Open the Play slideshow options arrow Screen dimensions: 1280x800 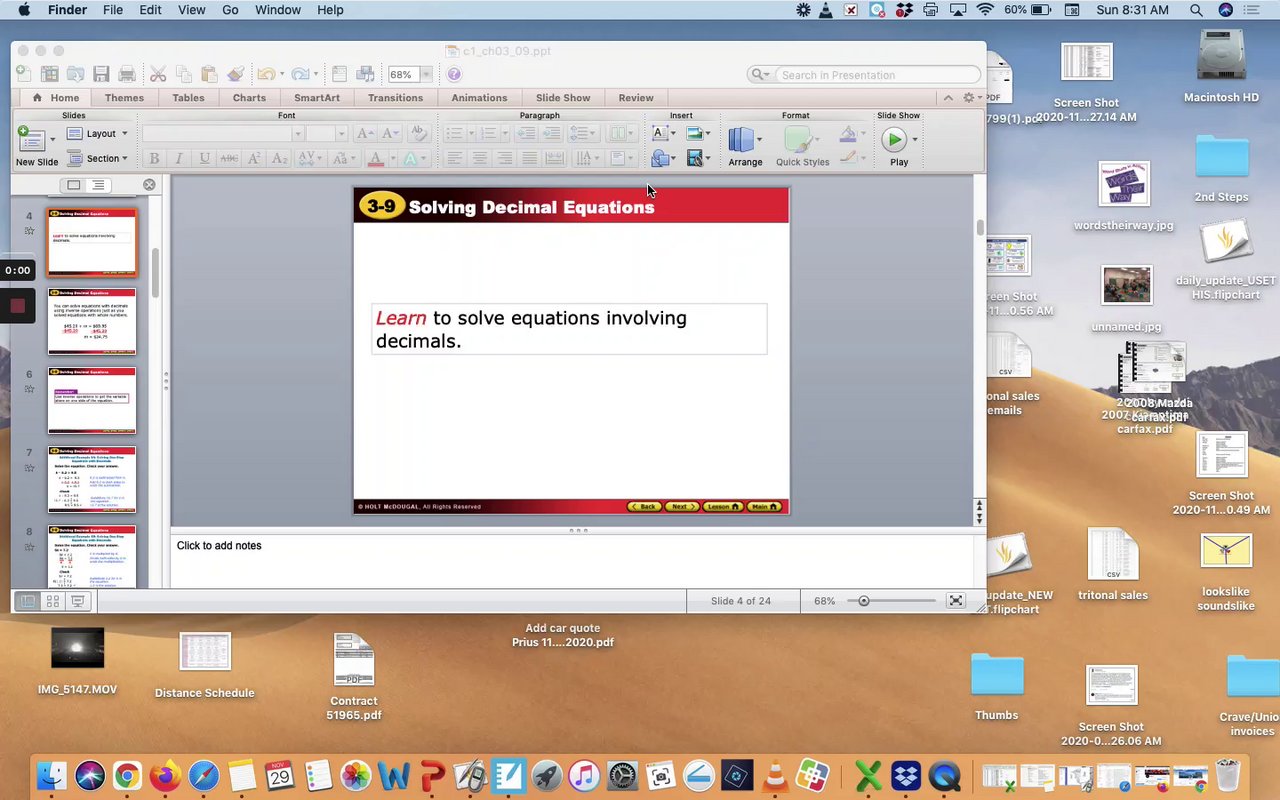pos(915,139)
